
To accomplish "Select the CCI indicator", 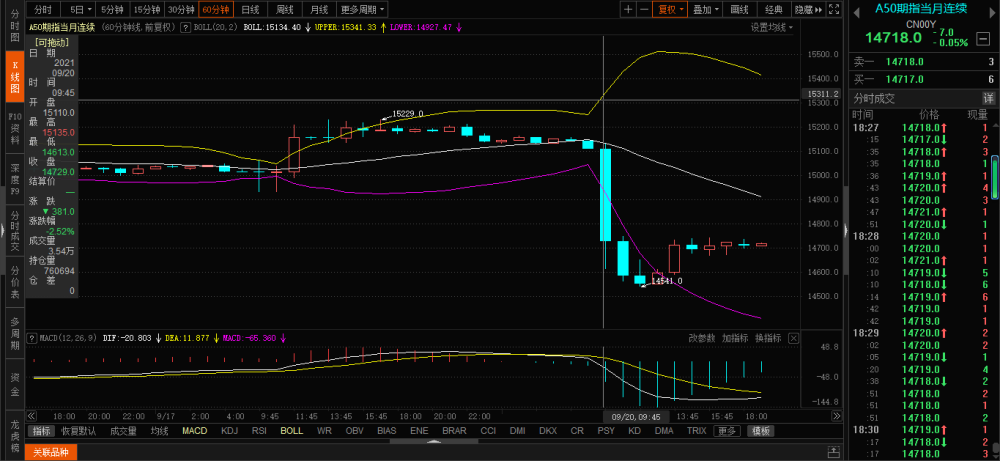I will (x=488, y=431).
